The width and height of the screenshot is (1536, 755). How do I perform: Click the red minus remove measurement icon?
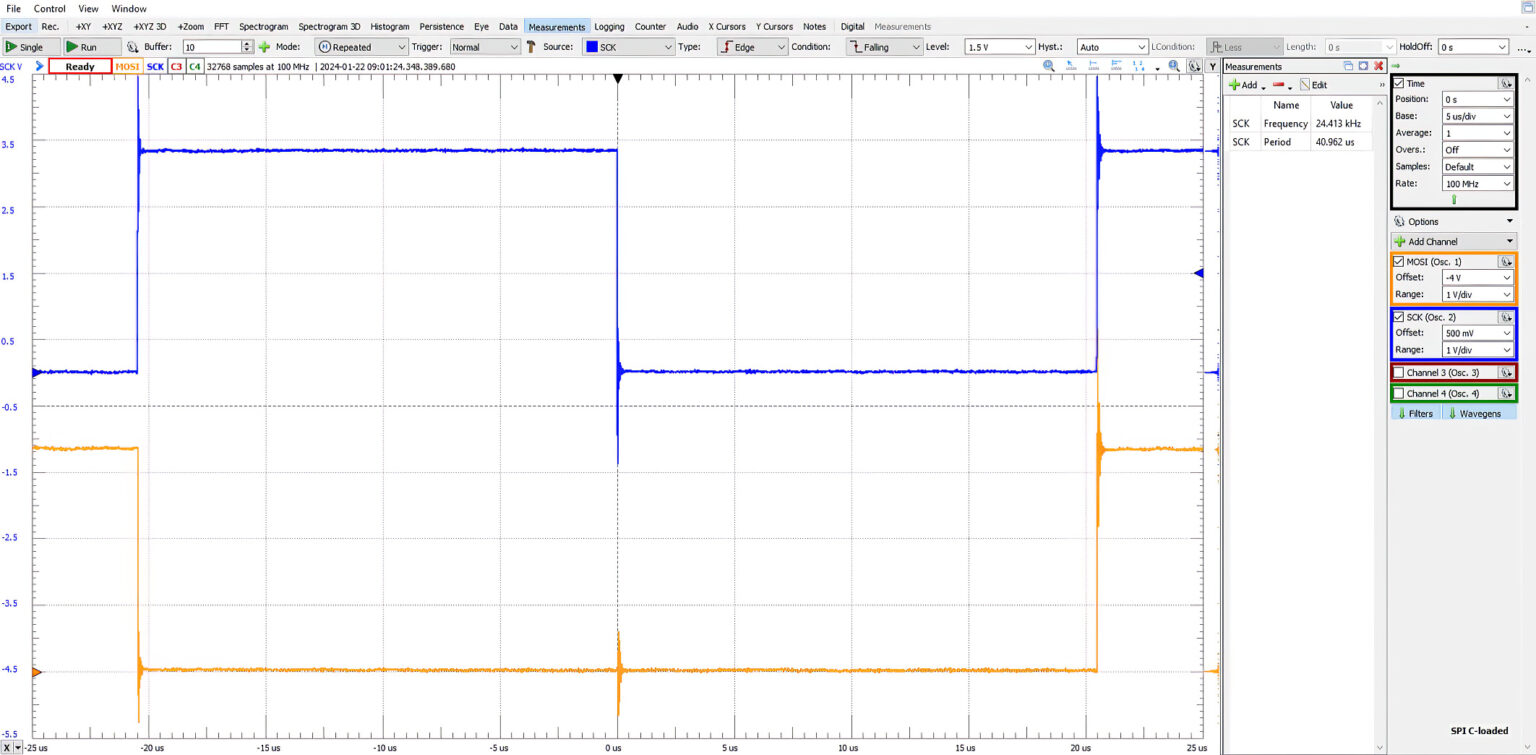tap(1279, 85)
